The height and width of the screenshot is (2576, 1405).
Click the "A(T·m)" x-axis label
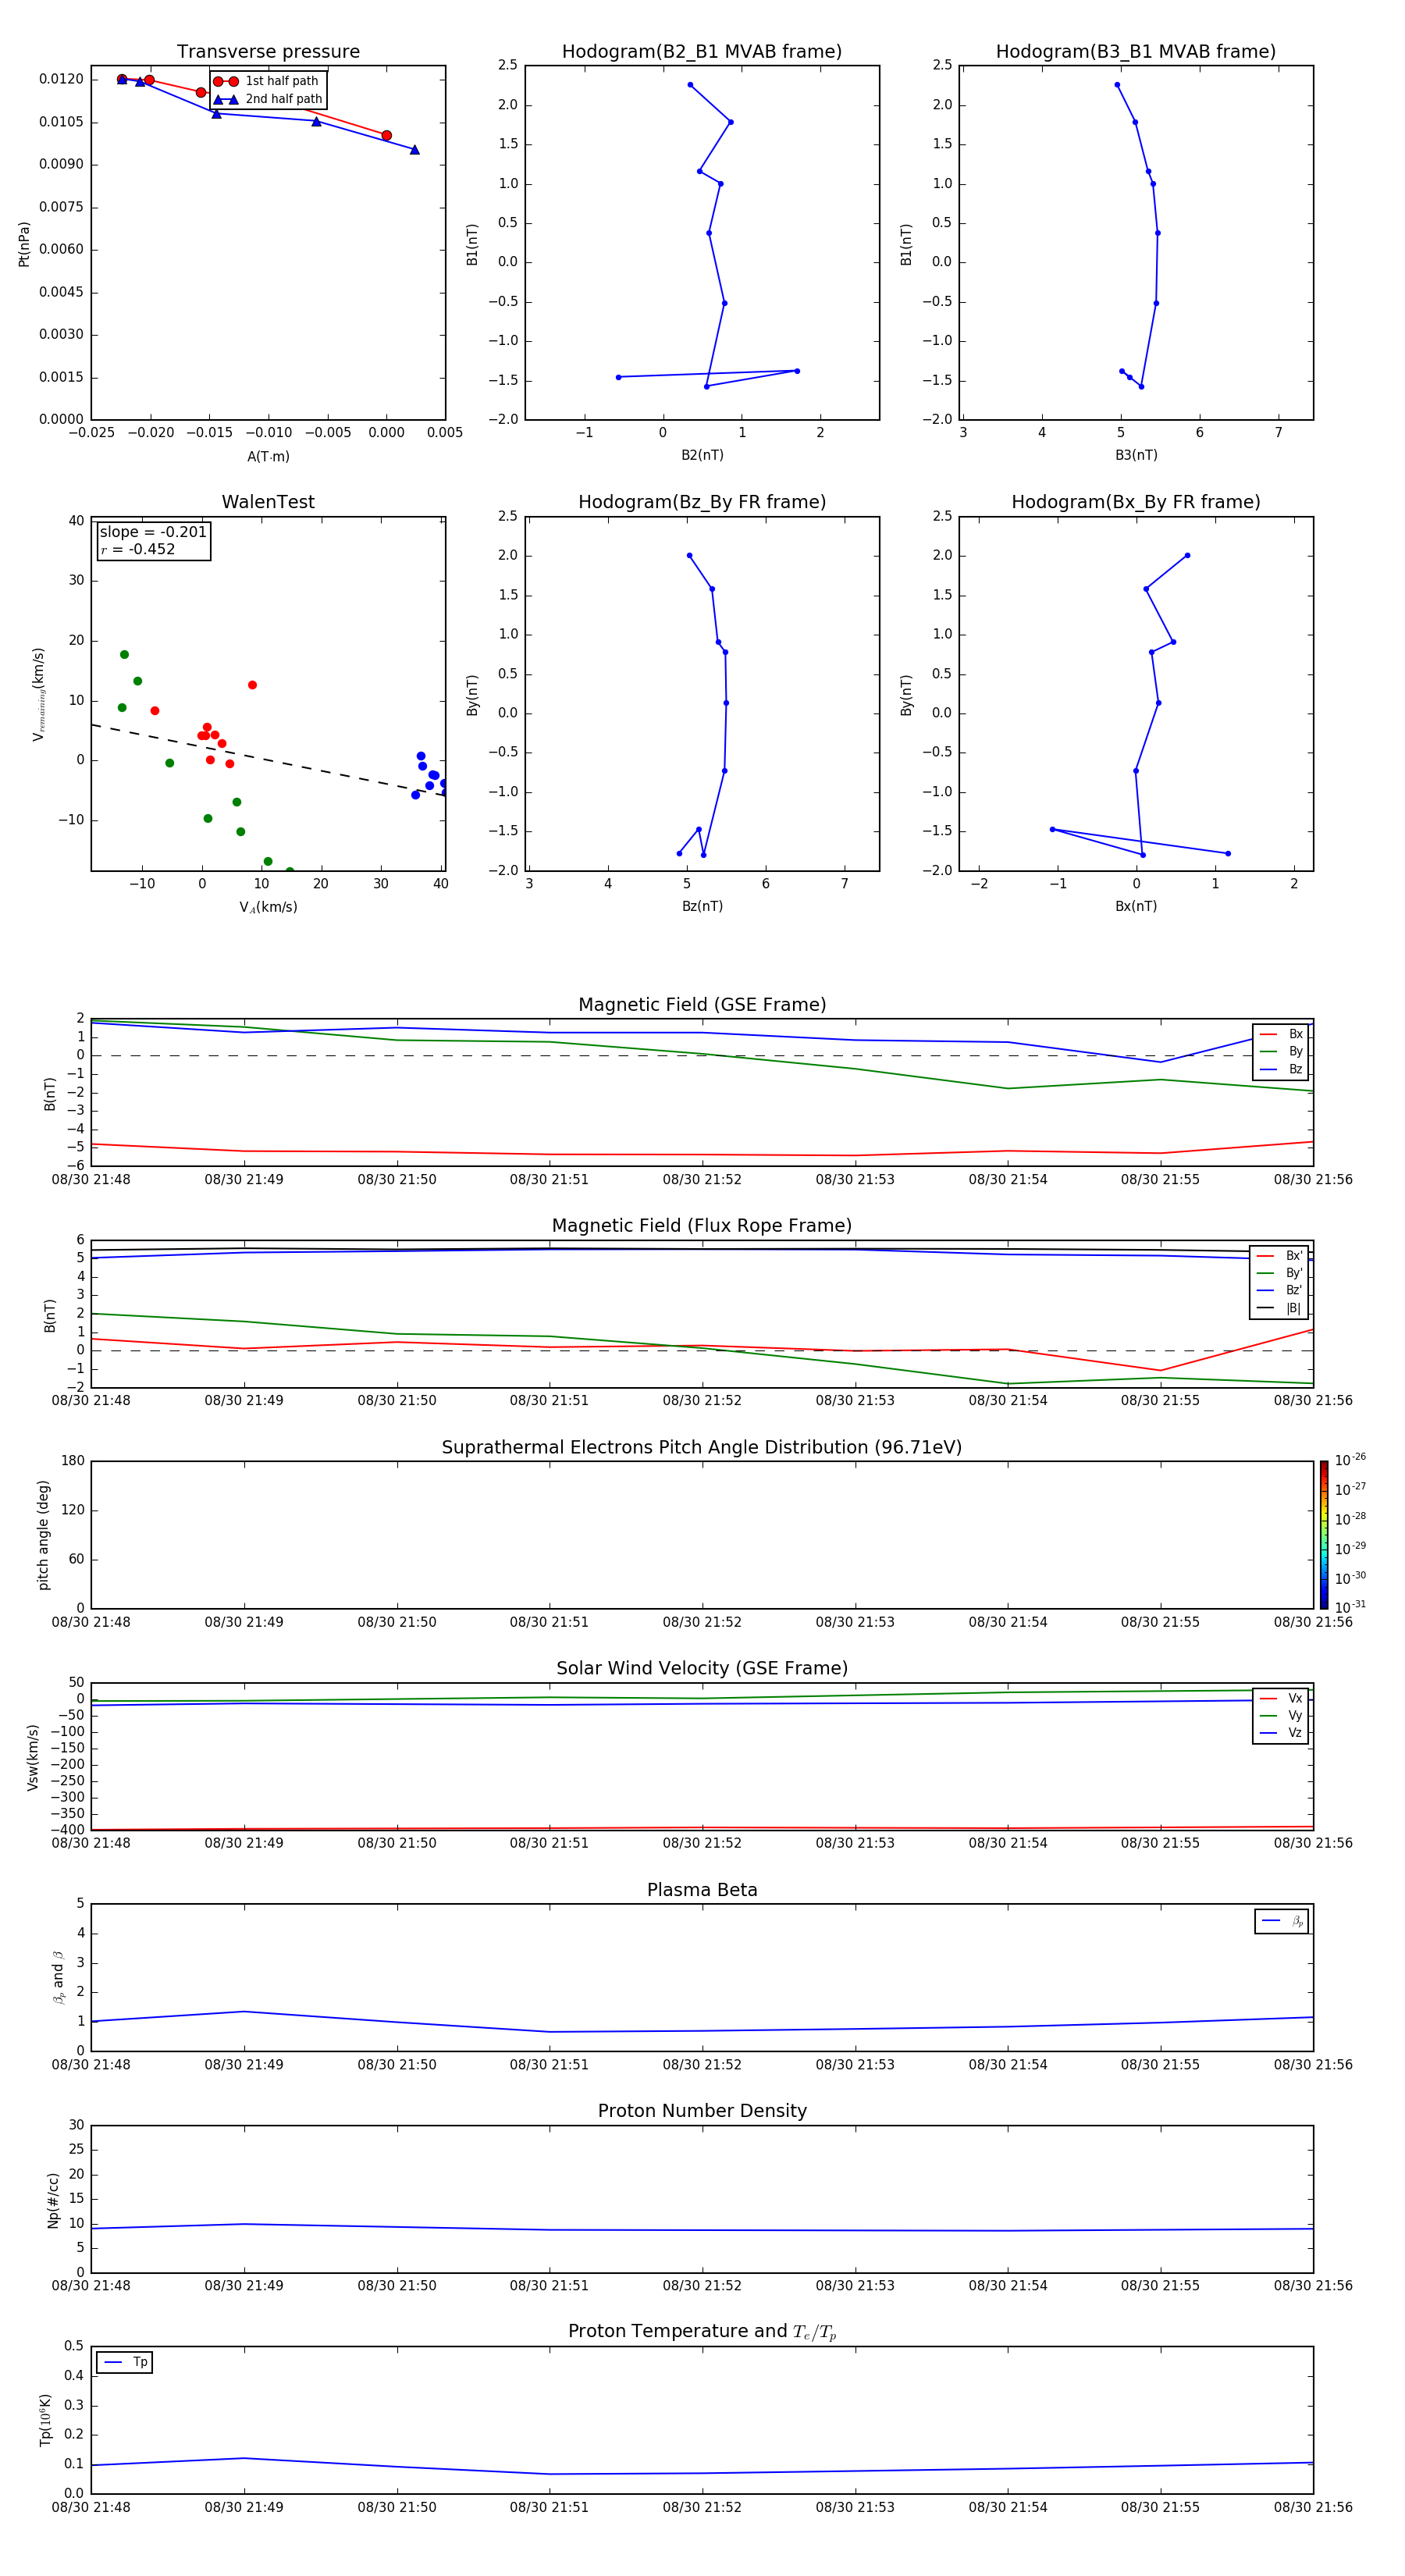pos(268,456)
